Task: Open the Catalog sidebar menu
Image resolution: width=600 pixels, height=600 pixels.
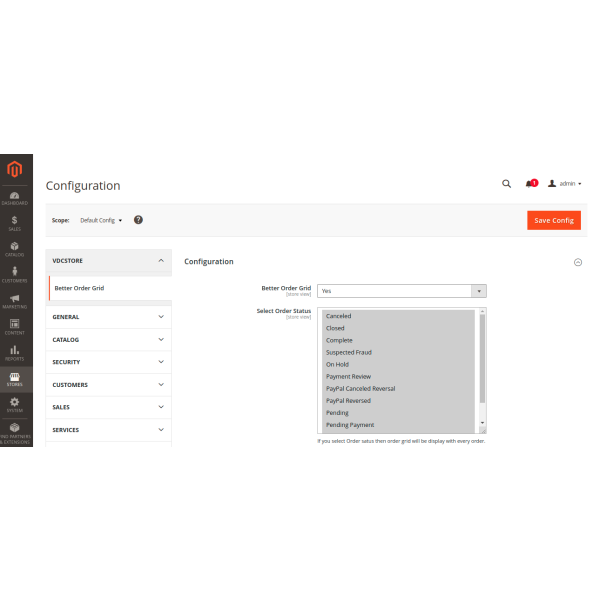Action: 15,248
